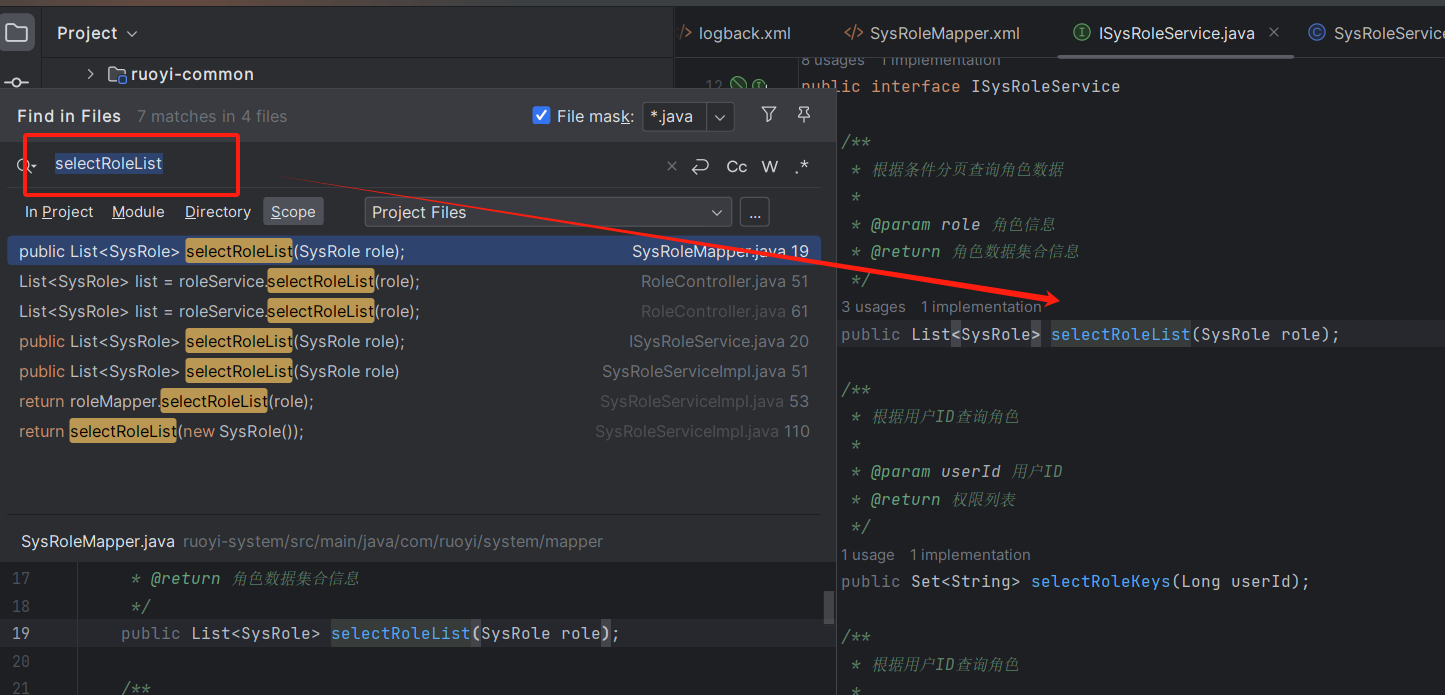
Task: Click the '3 usages' inlay hint
Action: (873, 307)
